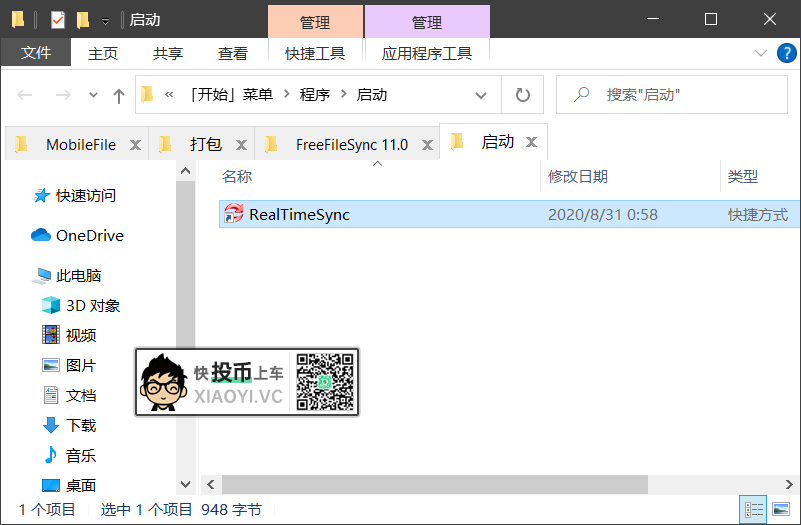The image size is (801, 525).
Task: Switch to the 共享 ribbon tab
Action: coord(168,53)
